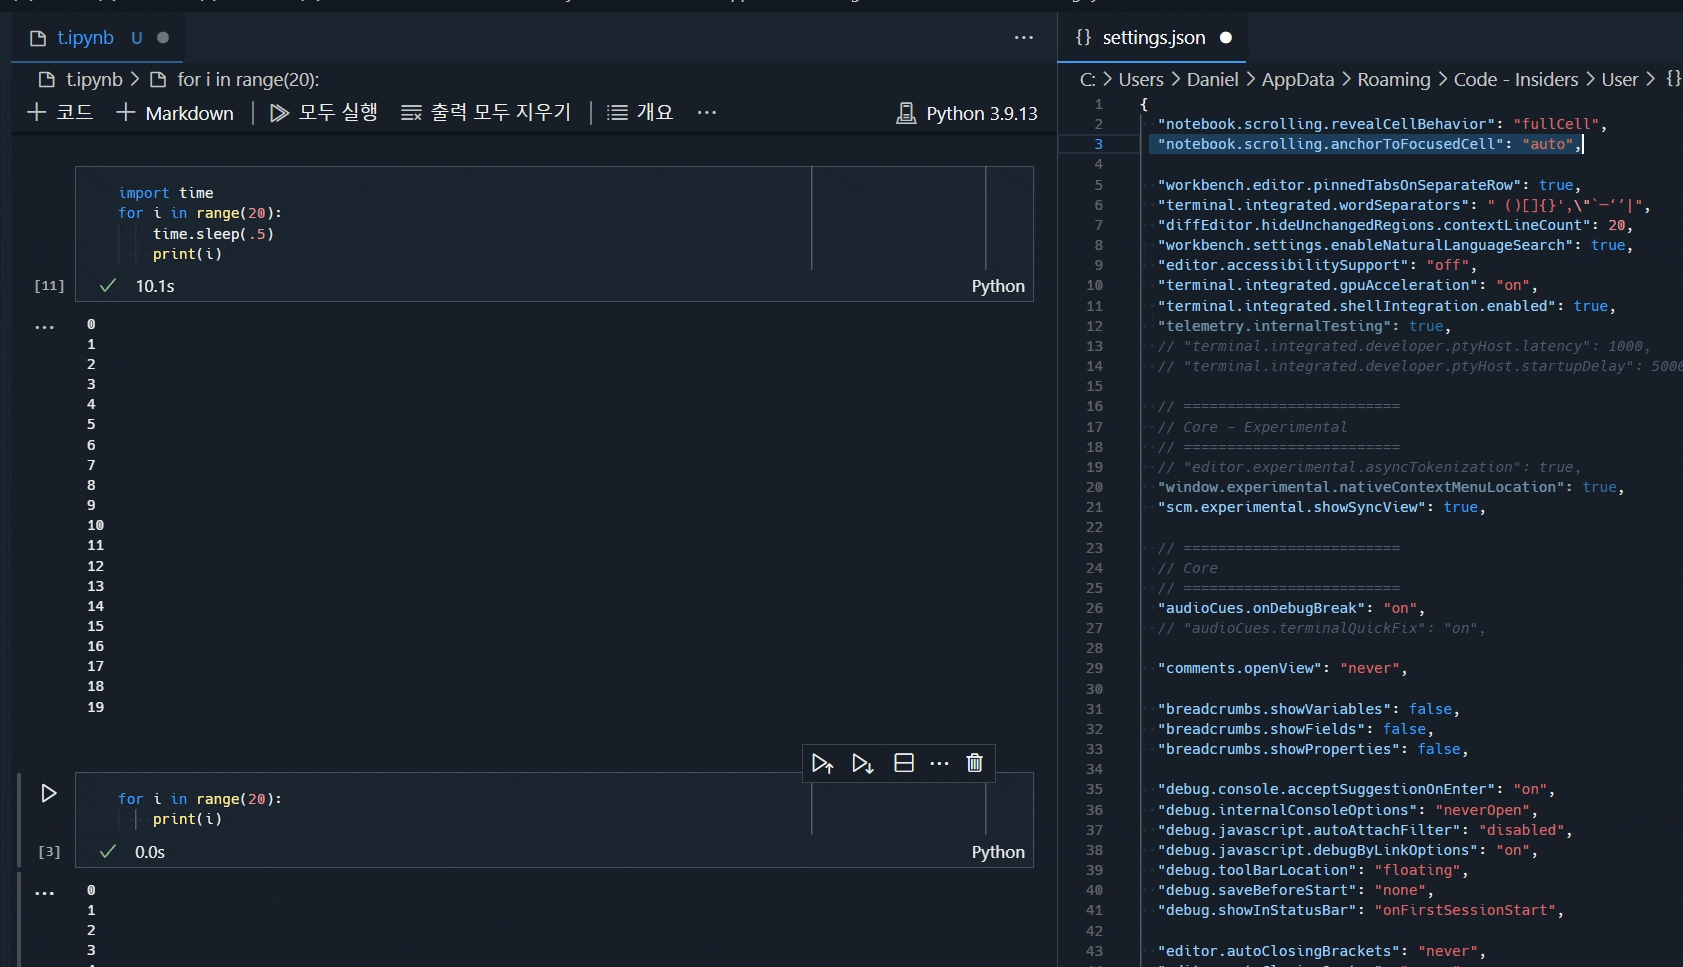Viewport: 1683px width, 967px height.
Task: Run the second notebook cell
Action: pyautogui.click(x=48, y=793)
